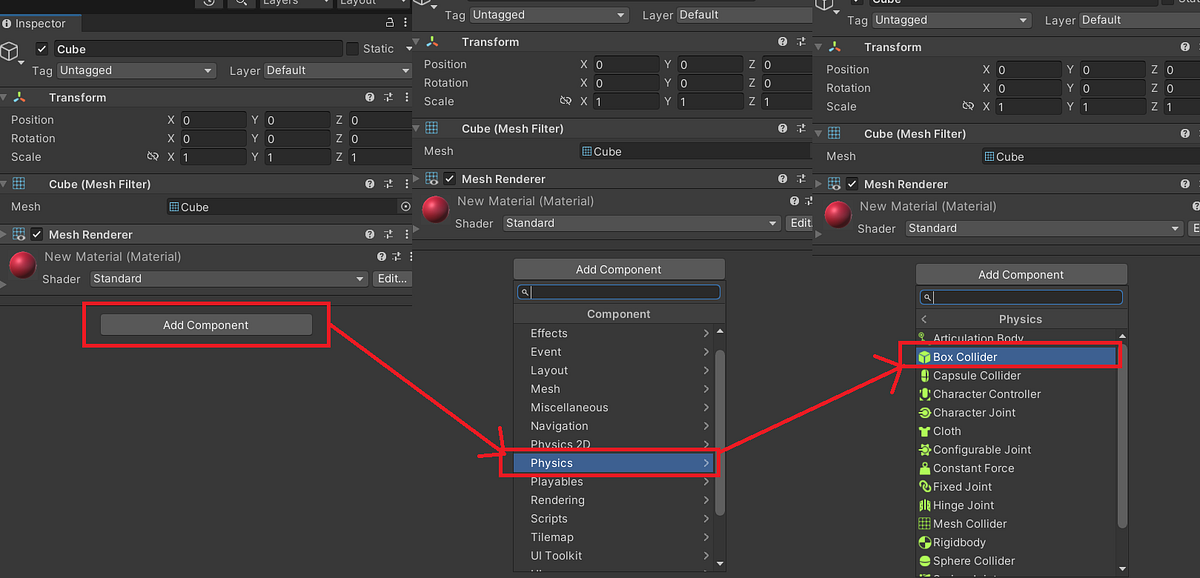Disable the Mesh Renderer enabled checkbox
Image resolution: width=1200 pixels, height=578 pixels.
[x=37, y=233]
